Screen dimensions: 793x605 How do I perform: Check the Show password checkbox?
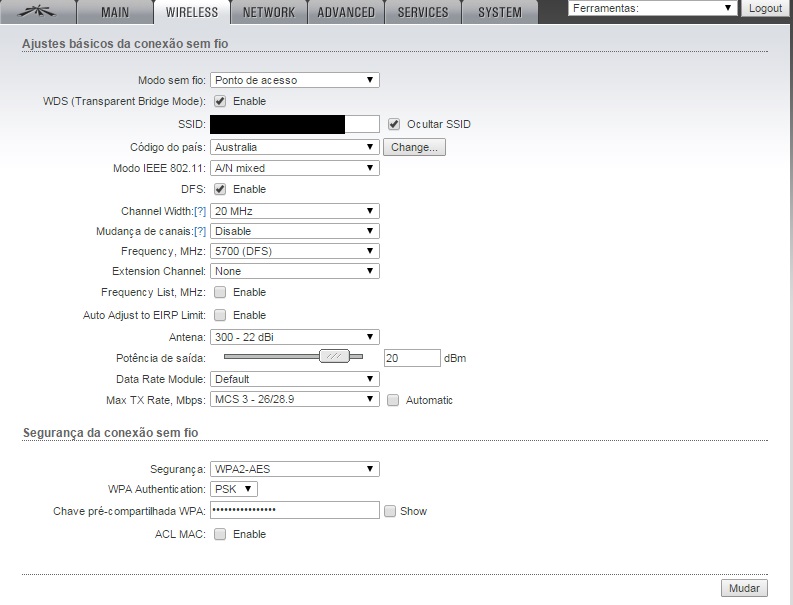coord(389,511)
